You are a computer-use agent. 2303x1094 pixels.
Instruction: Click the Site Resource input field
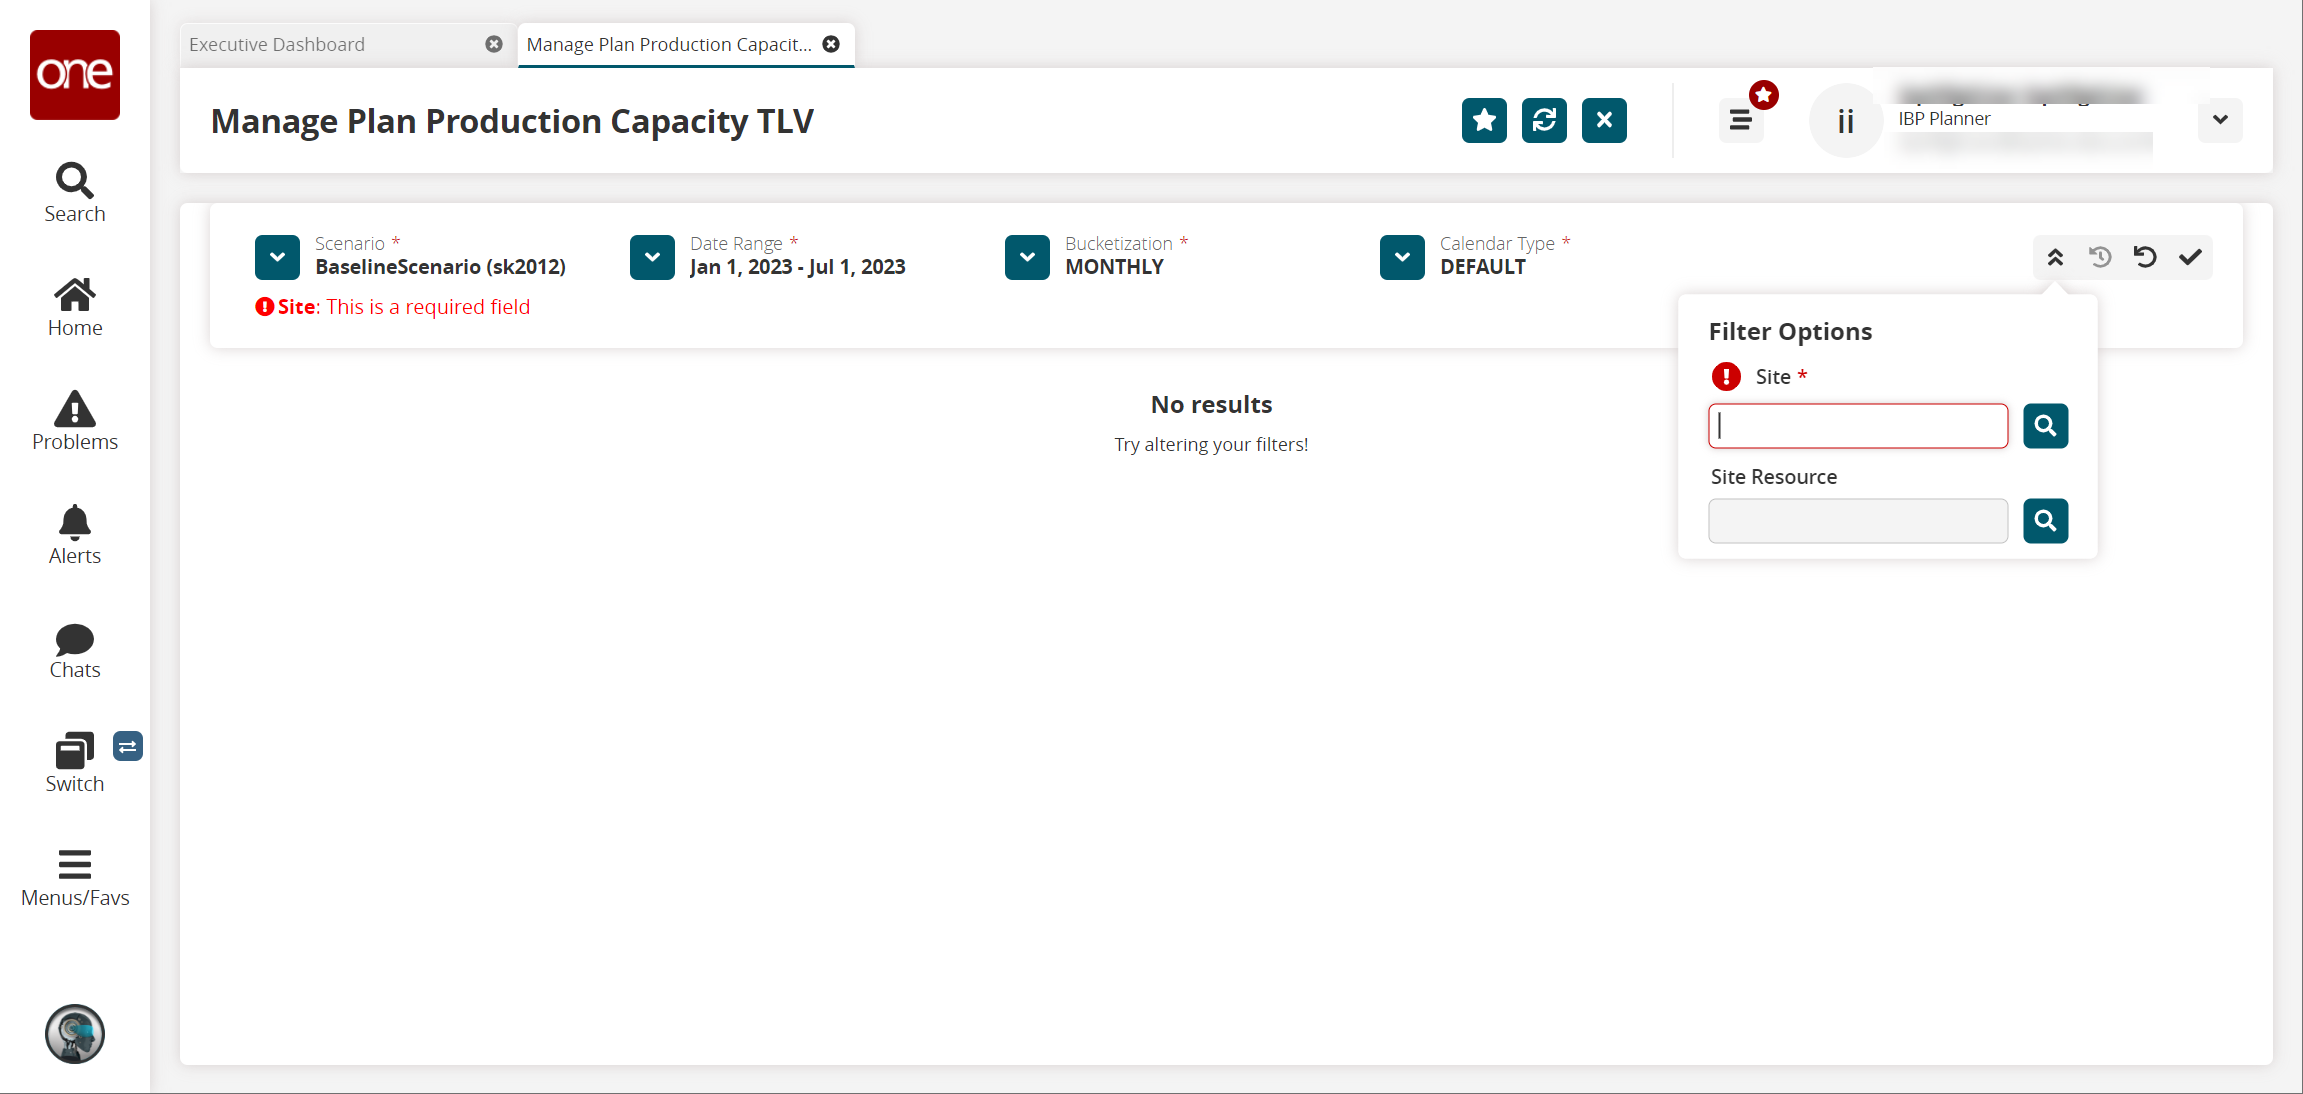coord(1857,521)
